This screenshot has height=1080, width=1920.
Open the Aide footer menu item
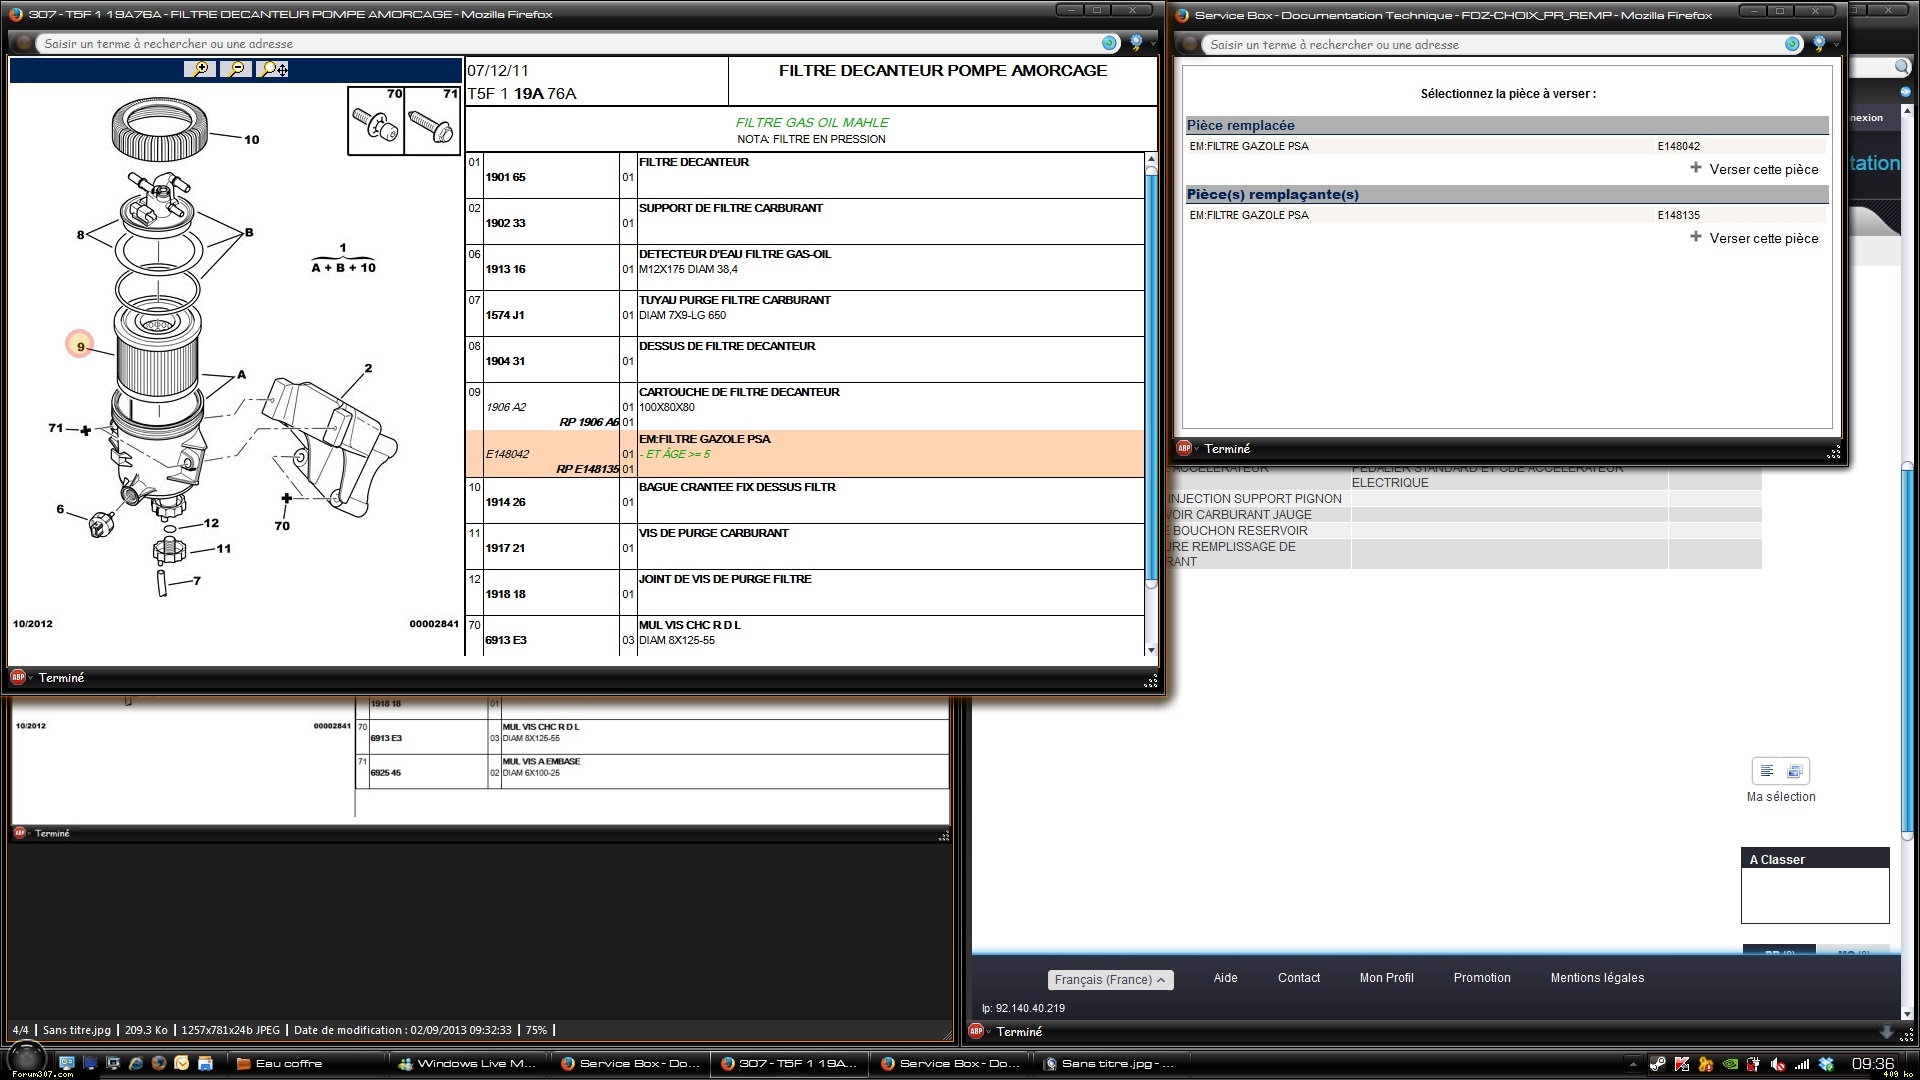tap(1225, 978)
